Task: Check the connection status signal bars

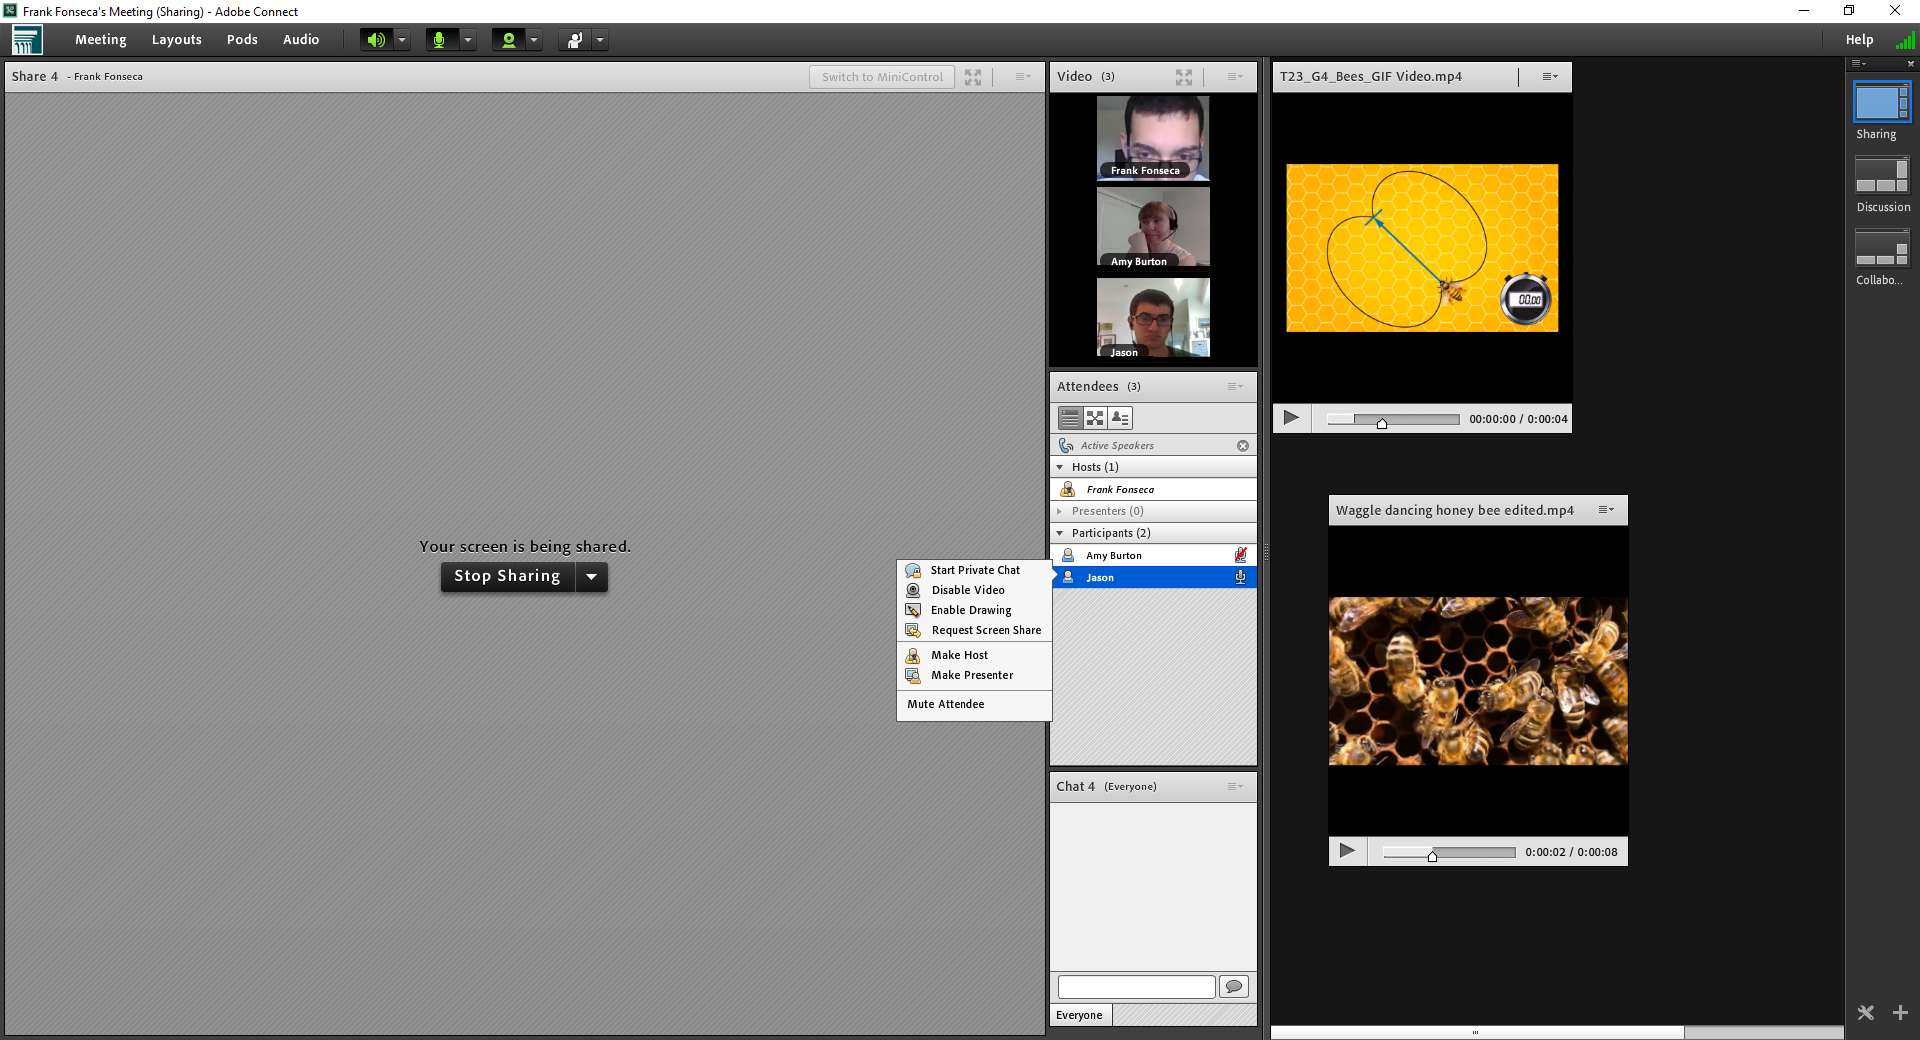Action: pyautogui.click(x=1905, y=40)
